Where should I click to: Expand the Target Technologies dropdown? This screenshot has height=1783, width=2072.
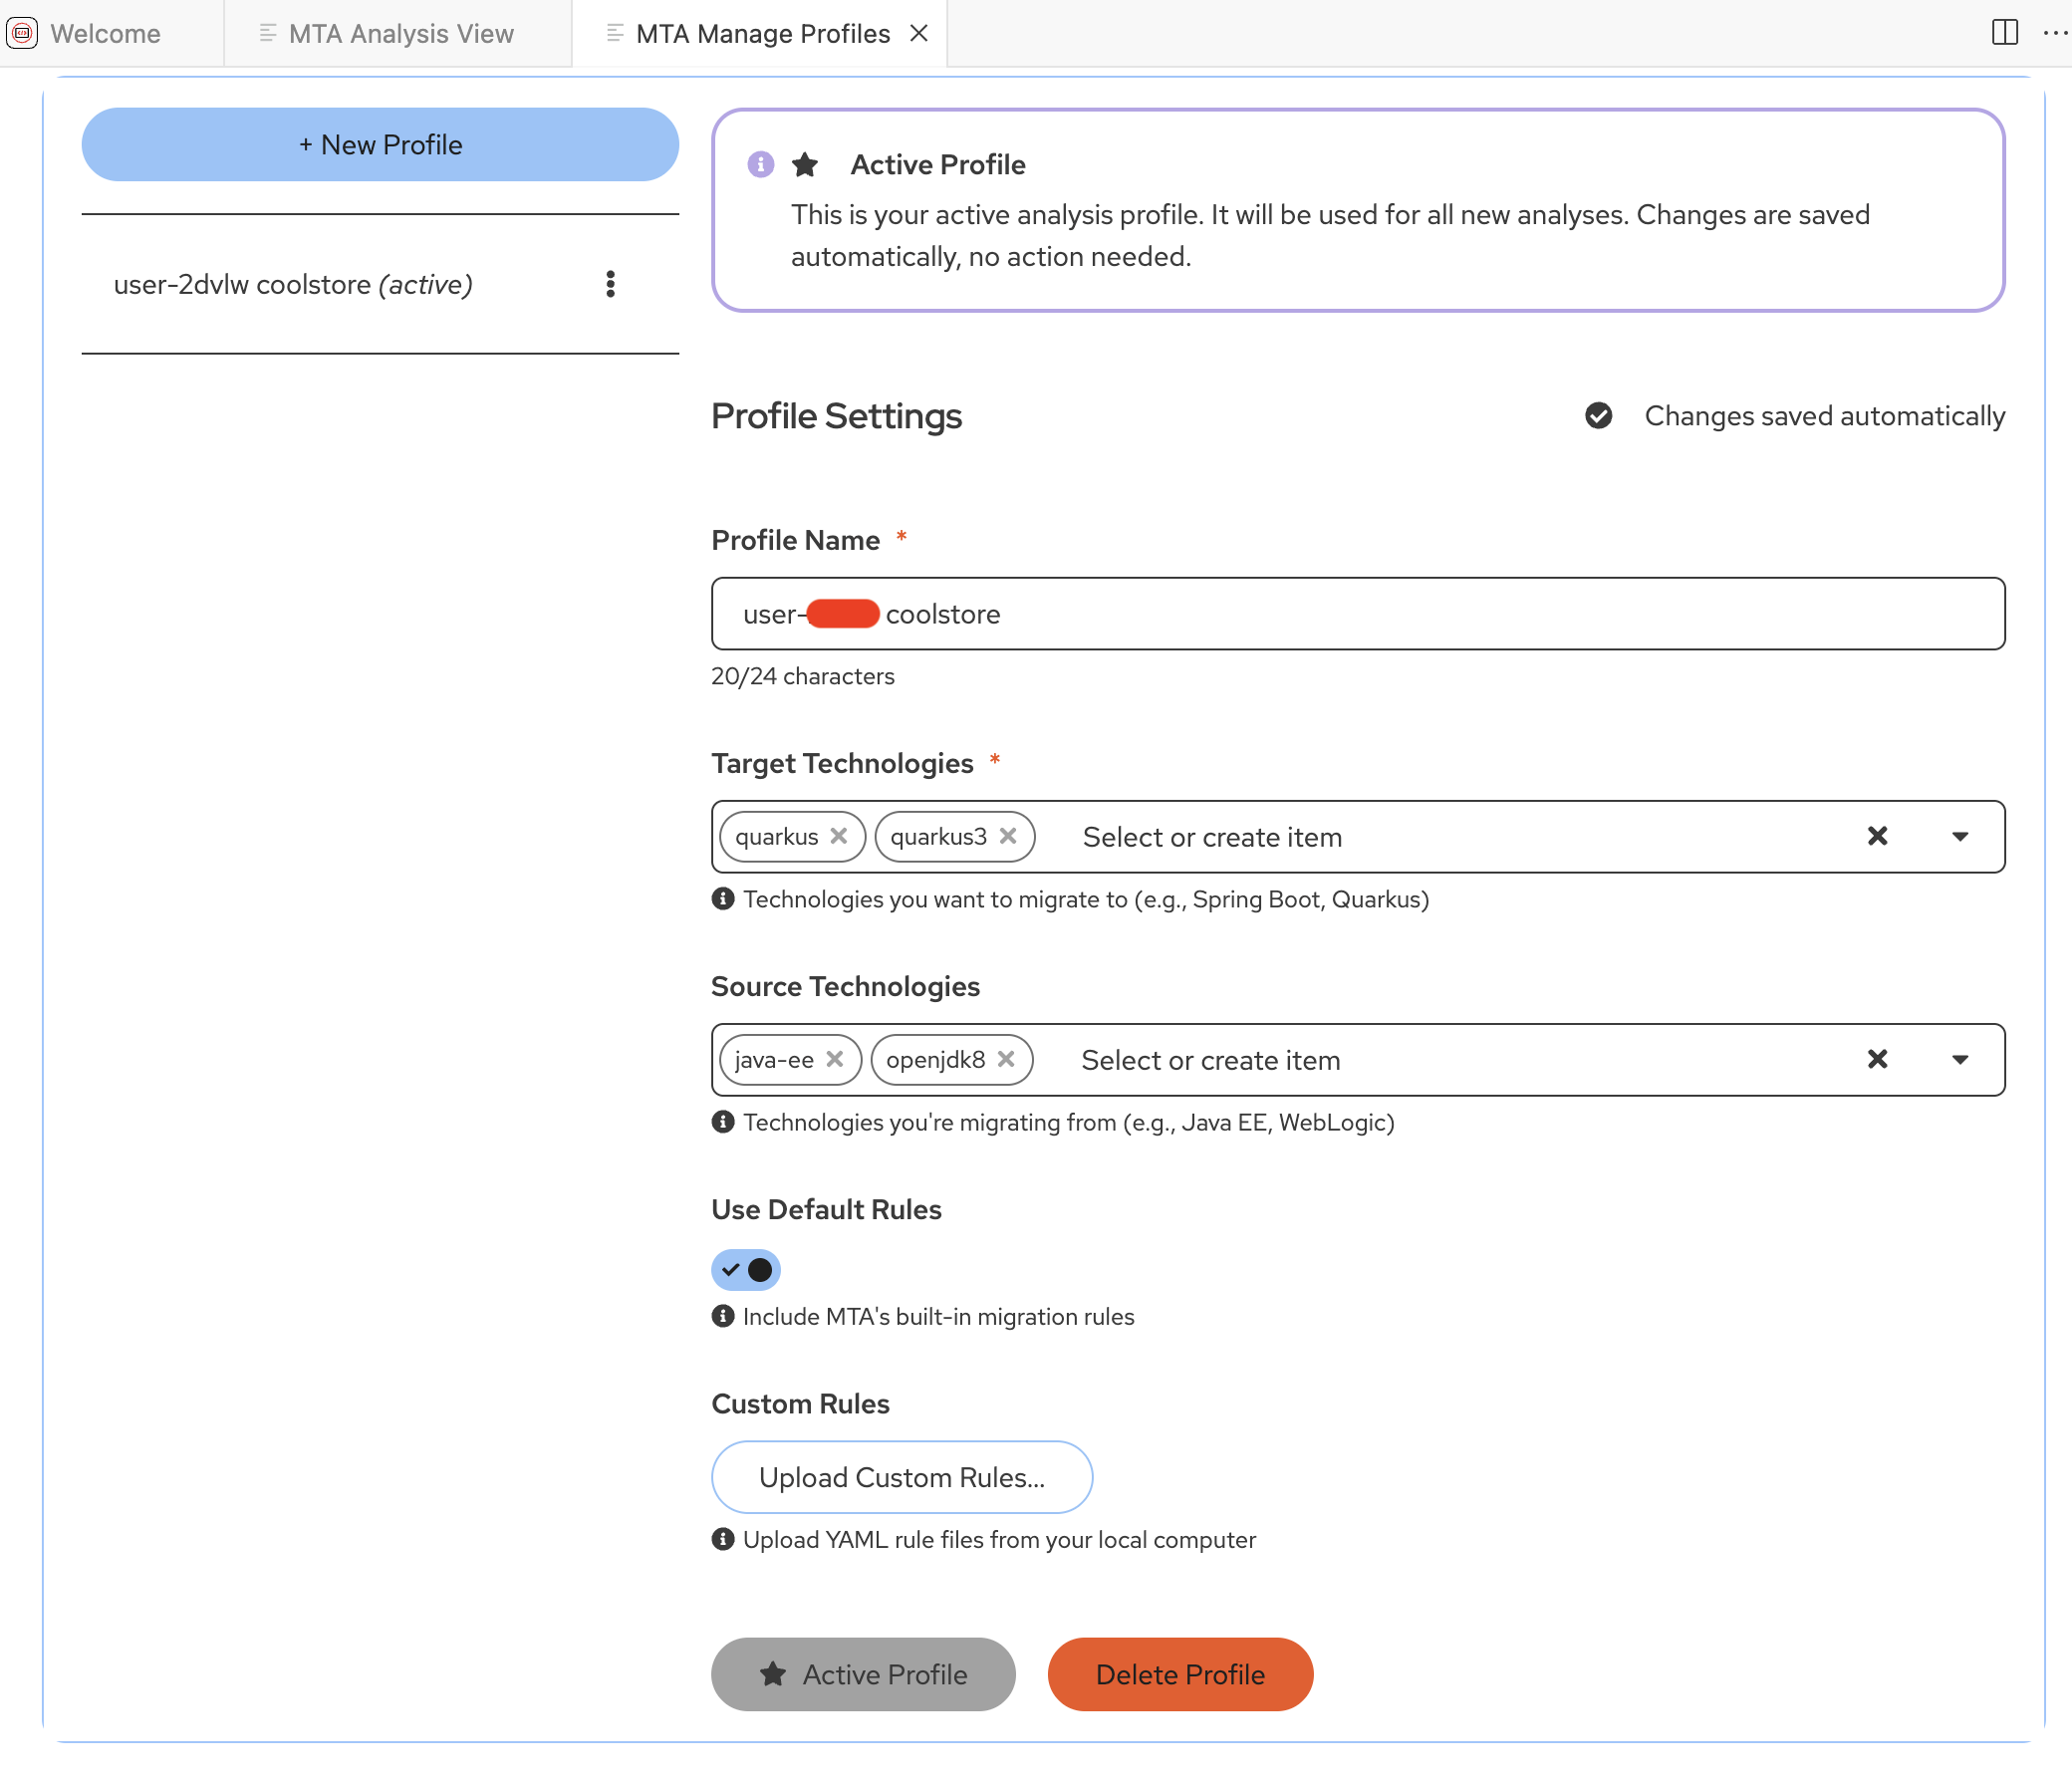coord(1959,837)
